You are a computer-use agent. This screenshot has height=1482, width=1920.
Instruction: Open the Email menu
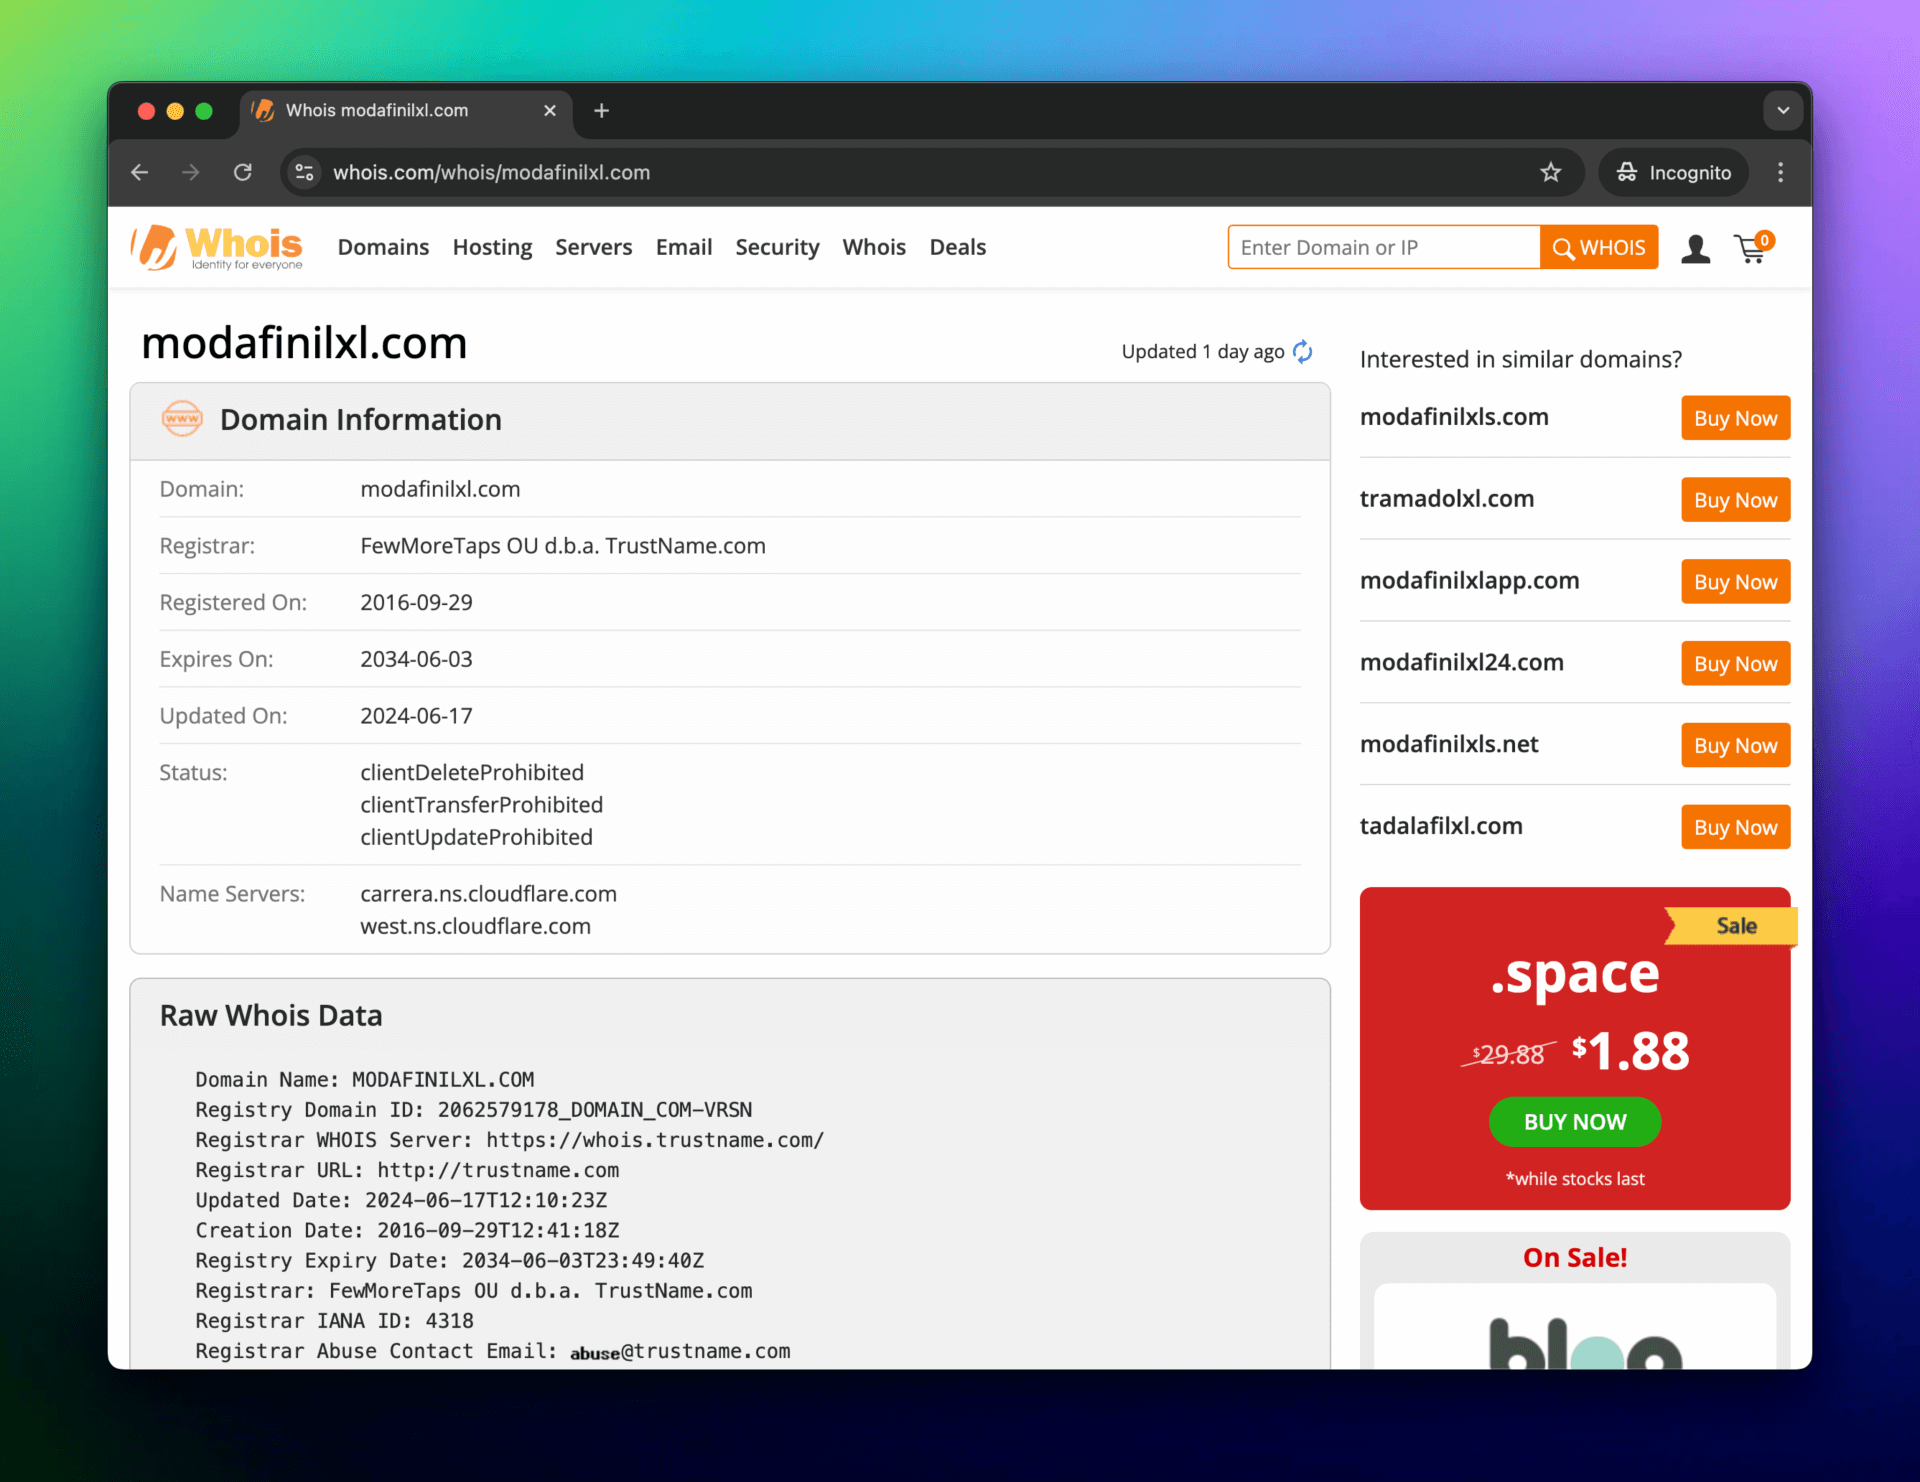[x=684, y=247]
